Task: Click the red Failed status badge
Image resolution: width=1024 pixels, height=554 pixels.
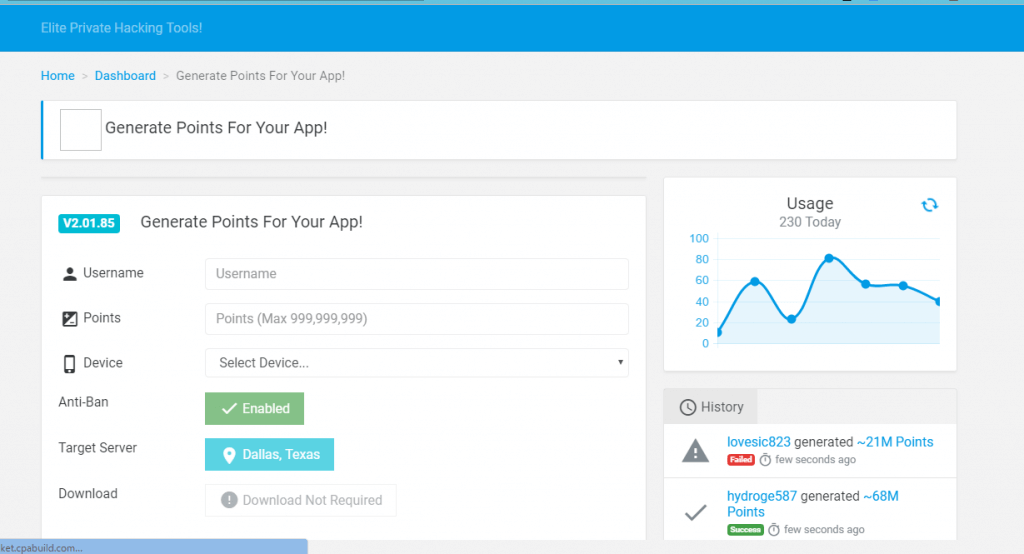Action: pos(741,460)
